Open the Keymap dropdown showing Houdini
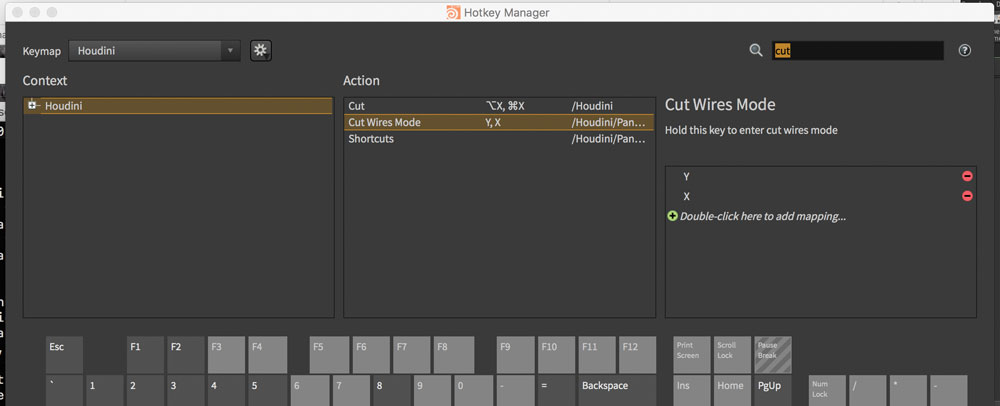 point(154,51)
